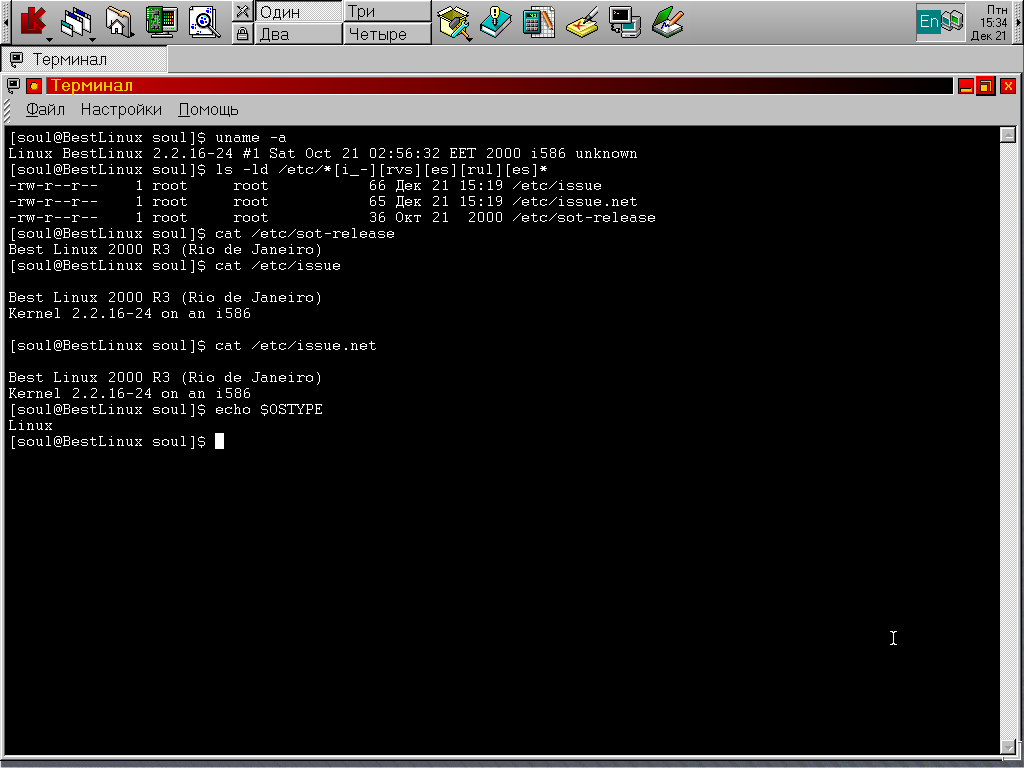
Task: Click the terminal scrollbar up arrow
Action: [x=1008, y=135]
